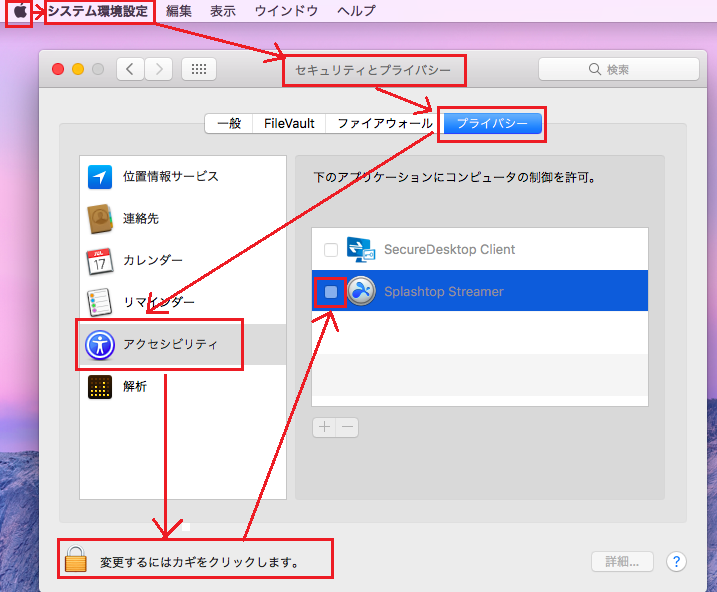Viewport: 717px width, 592px height.
Task: Go forward with the right chevron button
Action: [159, 69]
